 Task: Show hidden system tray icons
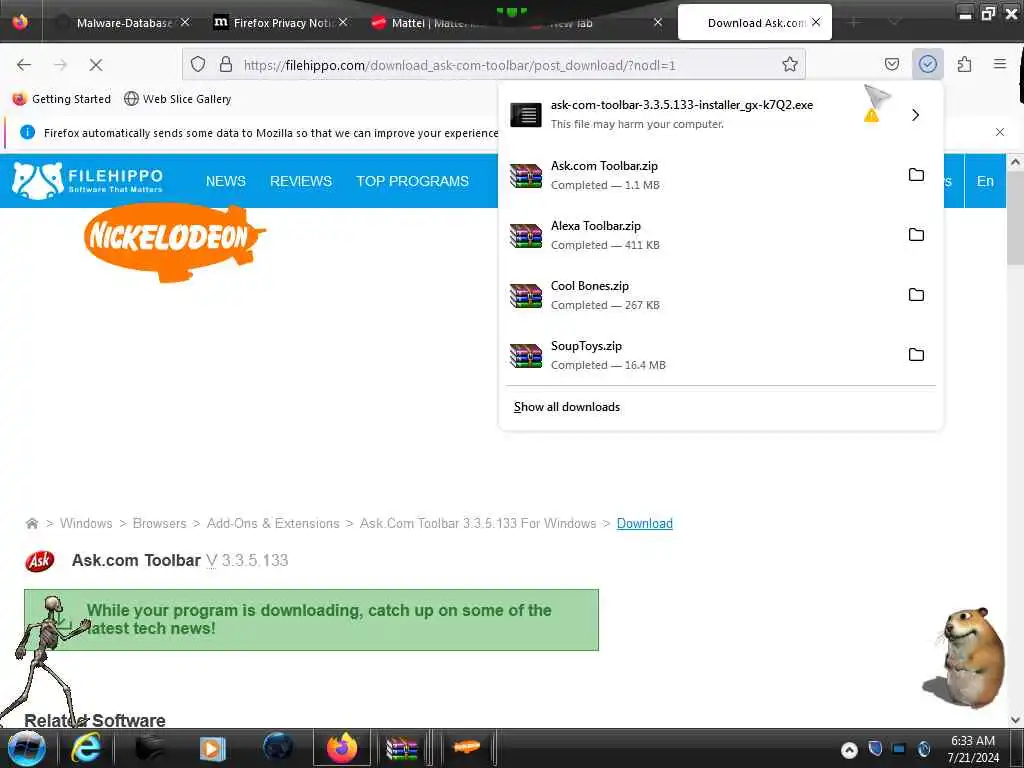click(x=848, y=750)
